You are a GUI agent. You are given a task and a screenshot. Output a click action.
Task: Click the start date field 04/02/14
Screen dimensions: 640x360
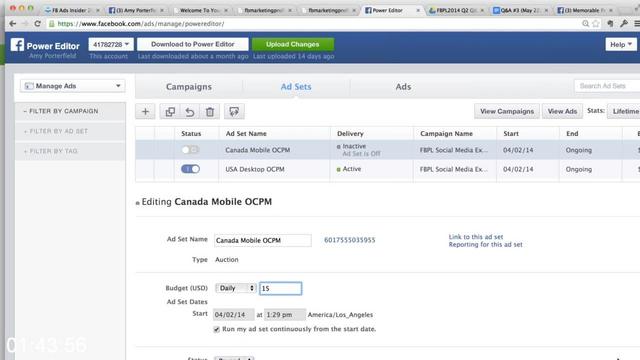click(x=233, y=315)
